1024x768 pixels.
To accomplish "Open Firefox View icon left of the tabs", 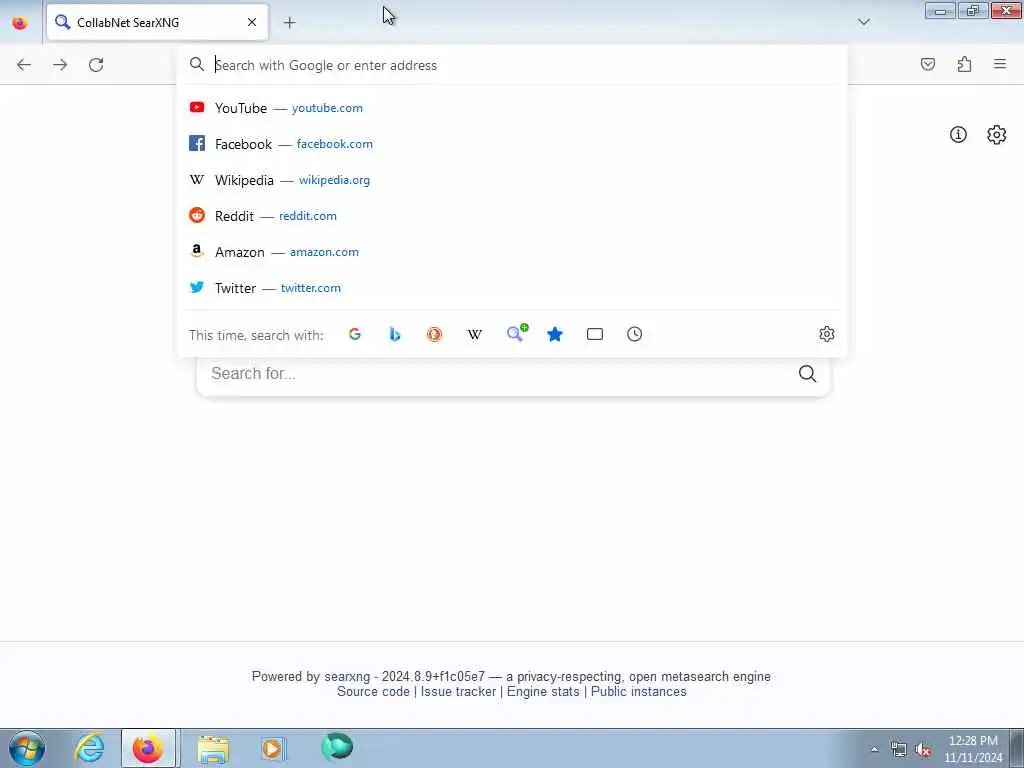I will pyautogui.click(x=20, y=23).
